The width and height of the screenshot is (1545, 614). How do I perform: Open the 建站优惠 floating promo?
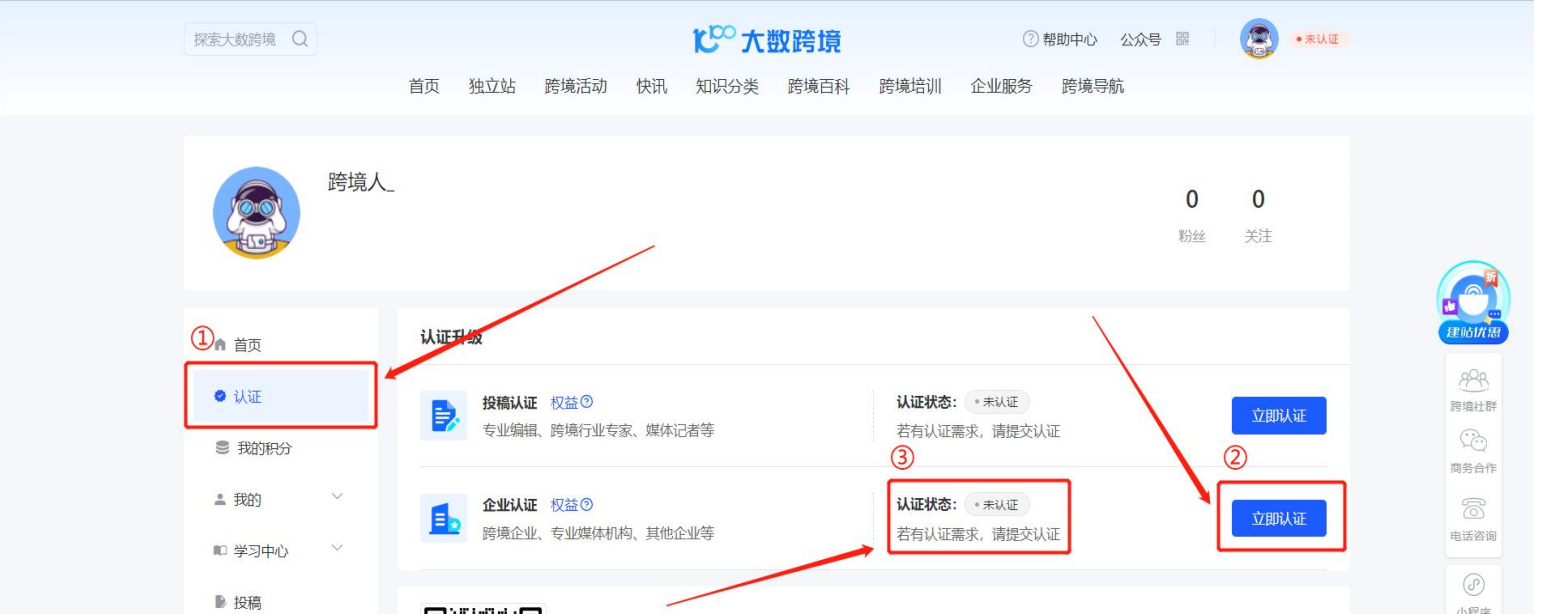coord(1473,304)
